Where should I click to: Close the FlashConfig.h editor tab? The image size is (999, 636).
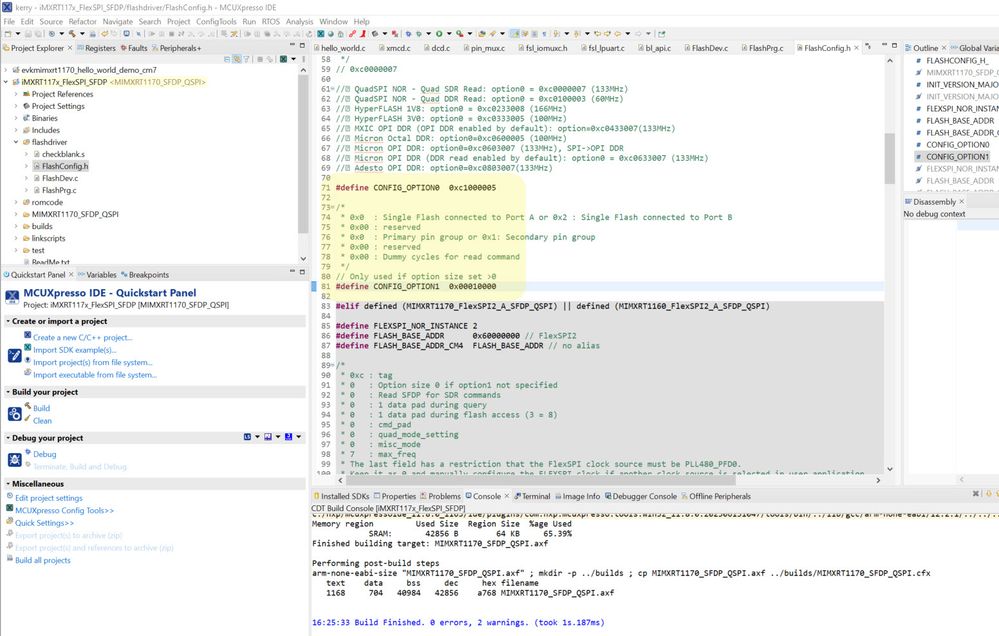coord(856,48)
